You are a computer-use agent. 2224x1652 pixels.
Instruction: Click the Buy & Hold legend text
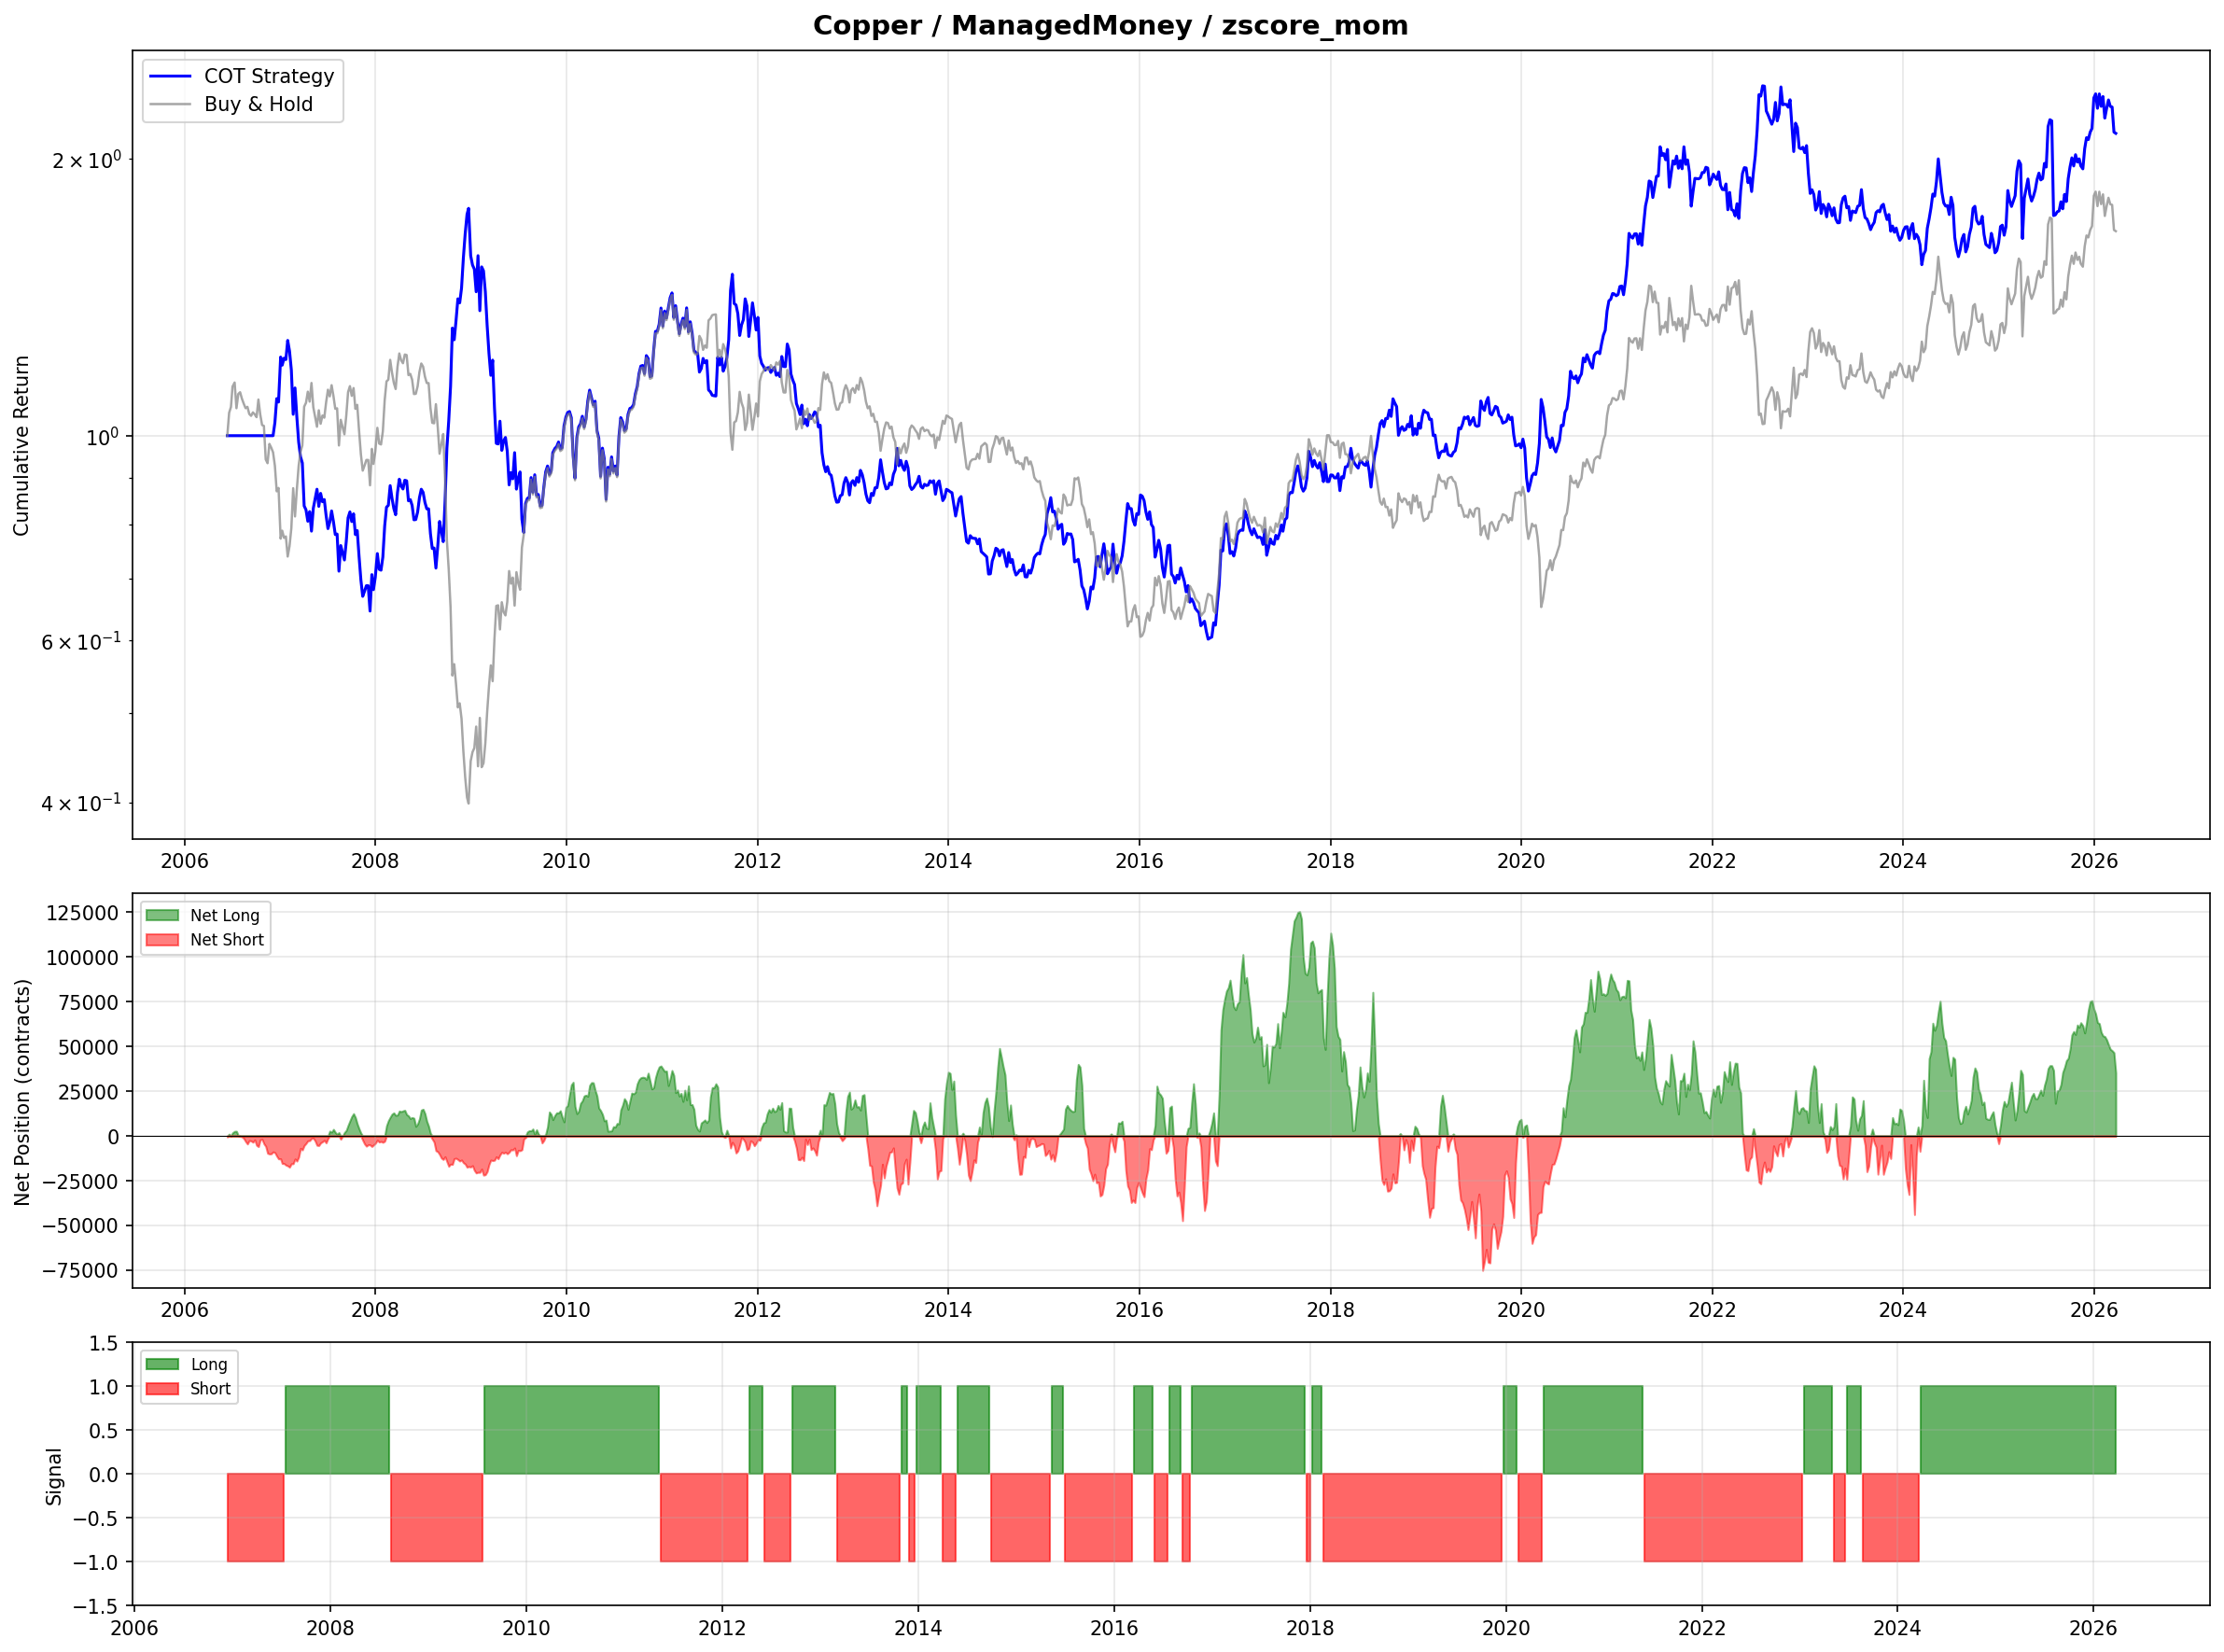[258, 104]
